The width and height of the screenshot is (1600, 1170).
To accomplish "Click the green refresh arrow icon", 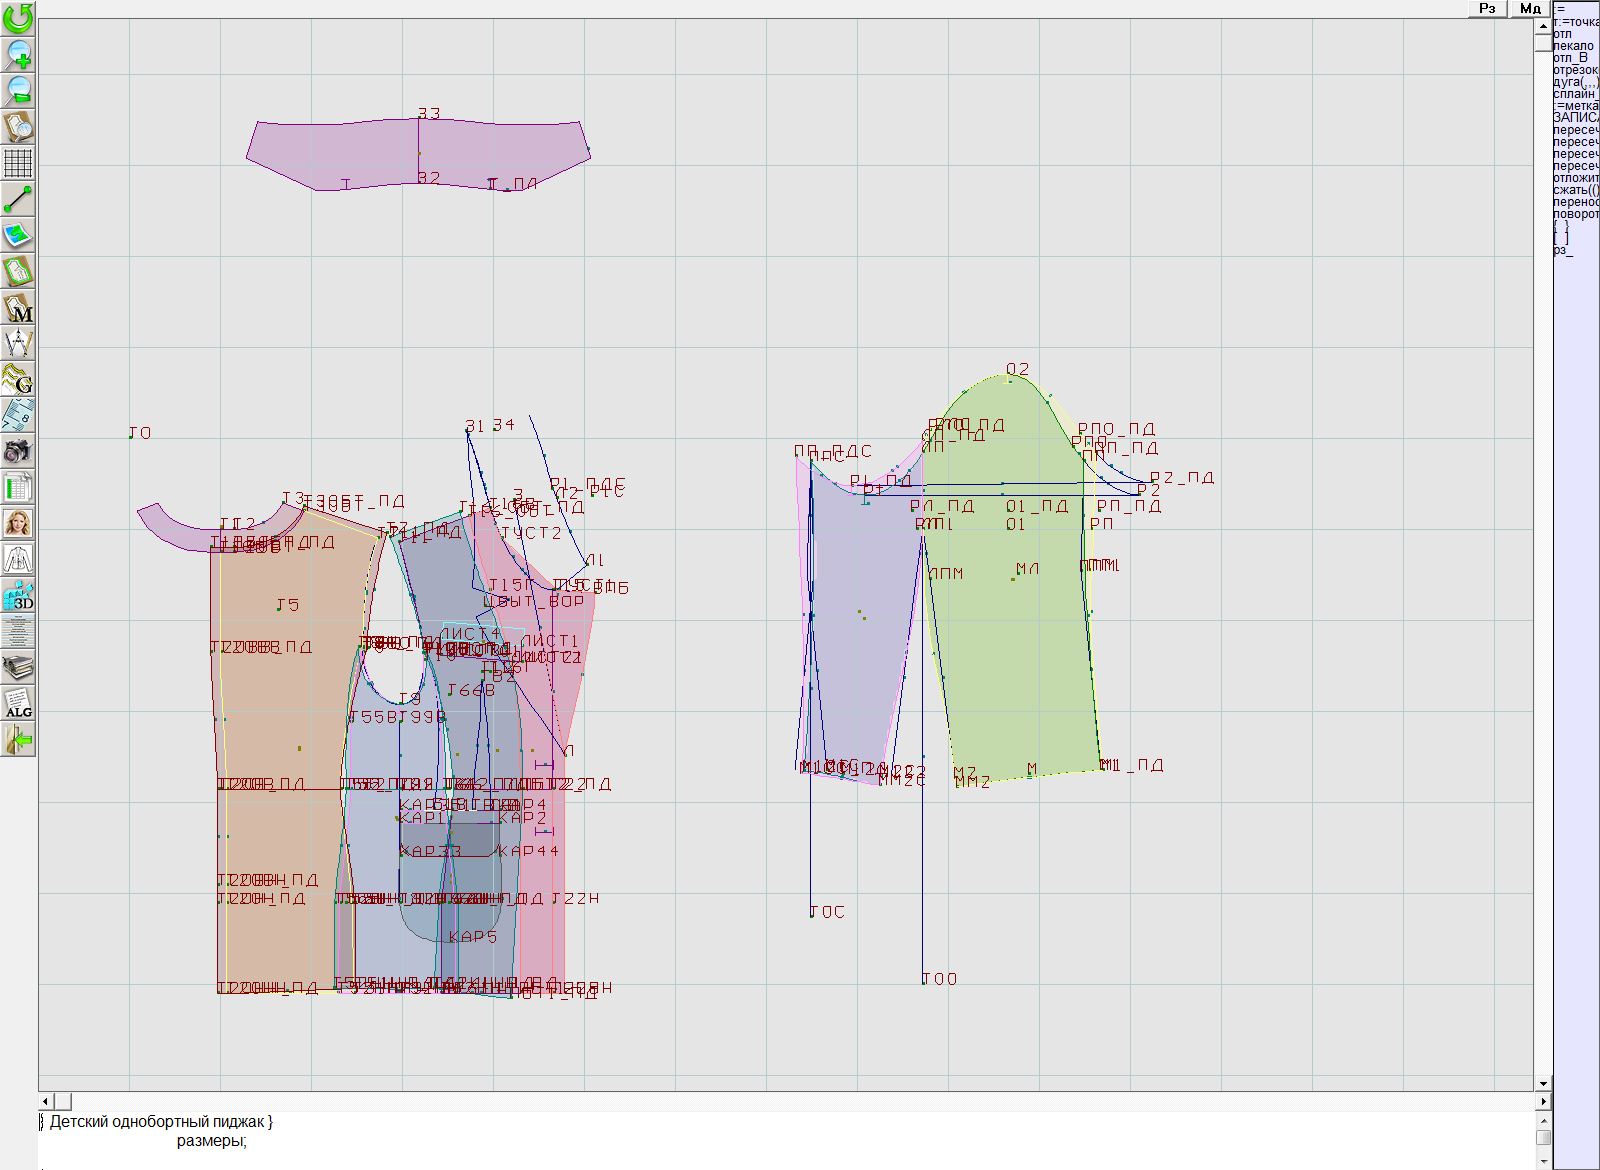I will [x=18, y=17].
